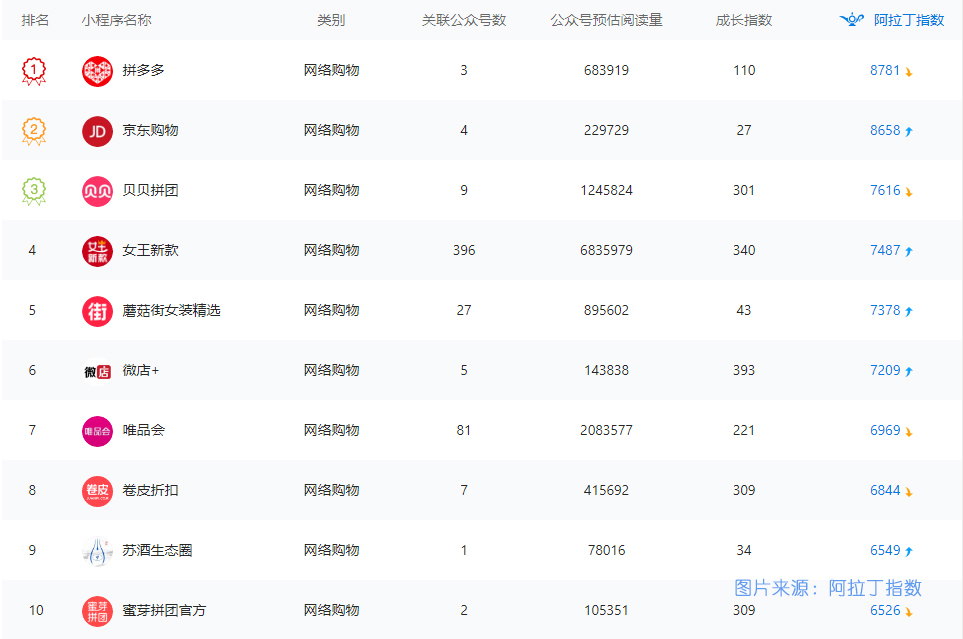Open the 贝贝拼团 pink logo
This screenshot has width=963, height=639.
[x=97, y=192]
